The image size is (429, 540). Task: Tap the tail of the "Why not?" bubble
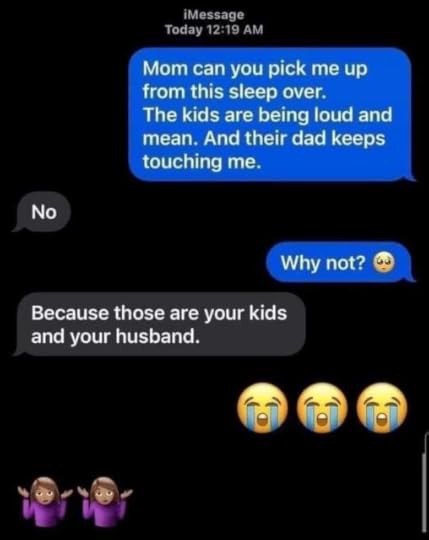tap(410, 278)
